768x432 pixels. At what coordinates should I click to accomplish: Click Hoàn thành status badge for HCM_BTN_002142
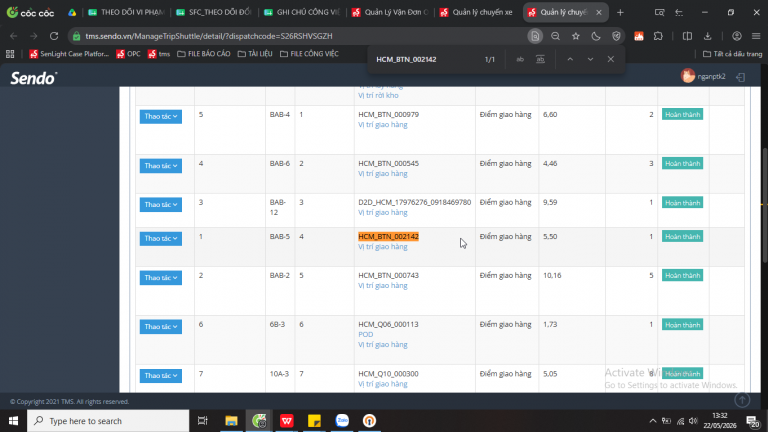click(x=682, y=237)
